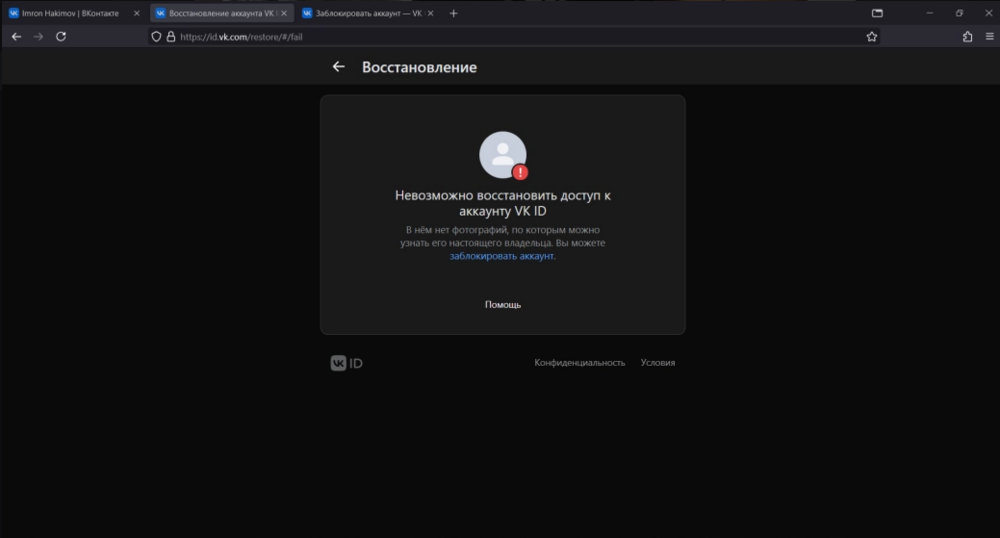The height and width of the screenshot is (538, 1000).
Task: Click the Восстановление page heading
Action: [x=419, y=67]
